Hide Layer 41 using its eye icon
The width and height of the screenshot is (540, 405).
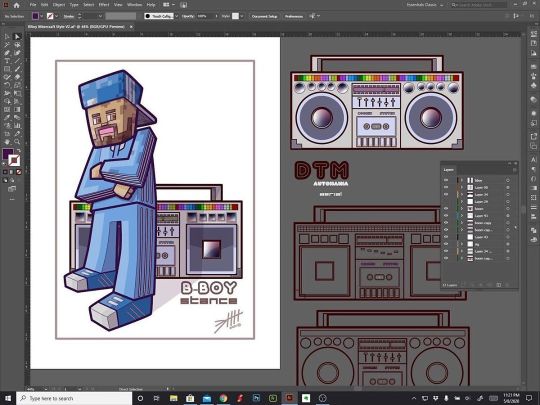(446, 216)
